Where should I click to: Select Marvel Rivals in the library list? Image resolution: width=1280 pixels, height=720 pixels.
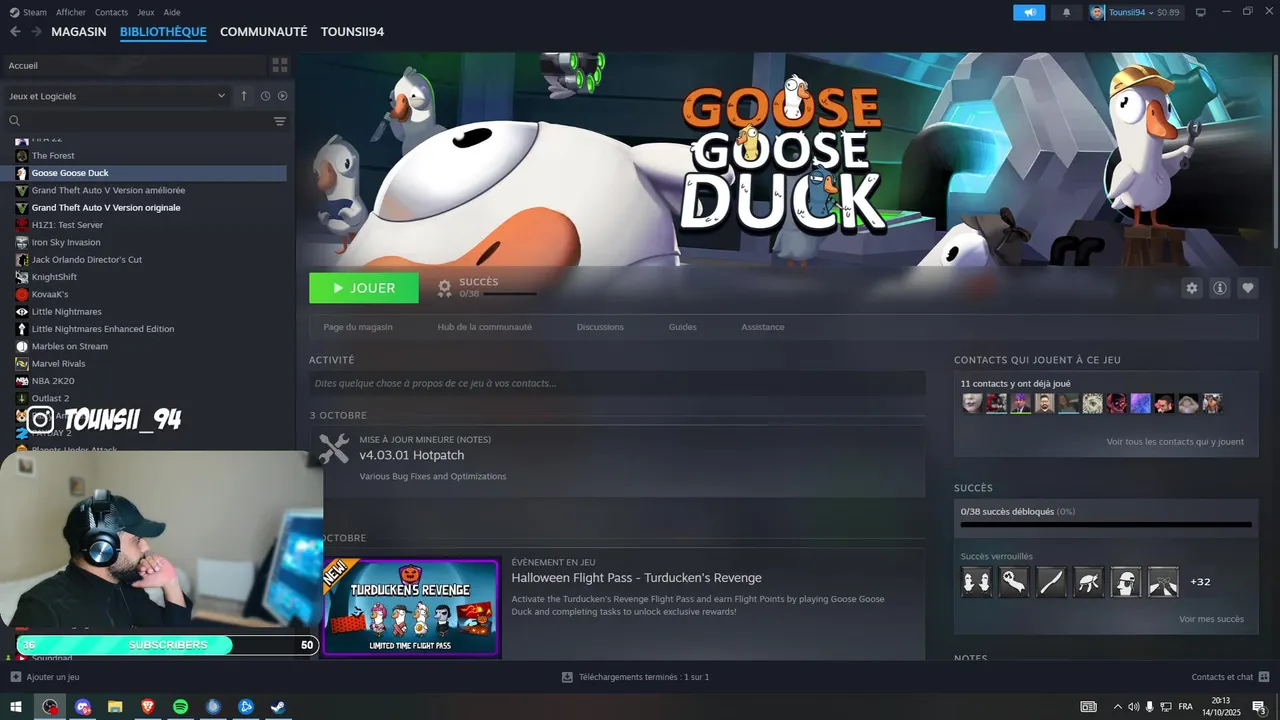pyautogui.click(x=58, y=364)
